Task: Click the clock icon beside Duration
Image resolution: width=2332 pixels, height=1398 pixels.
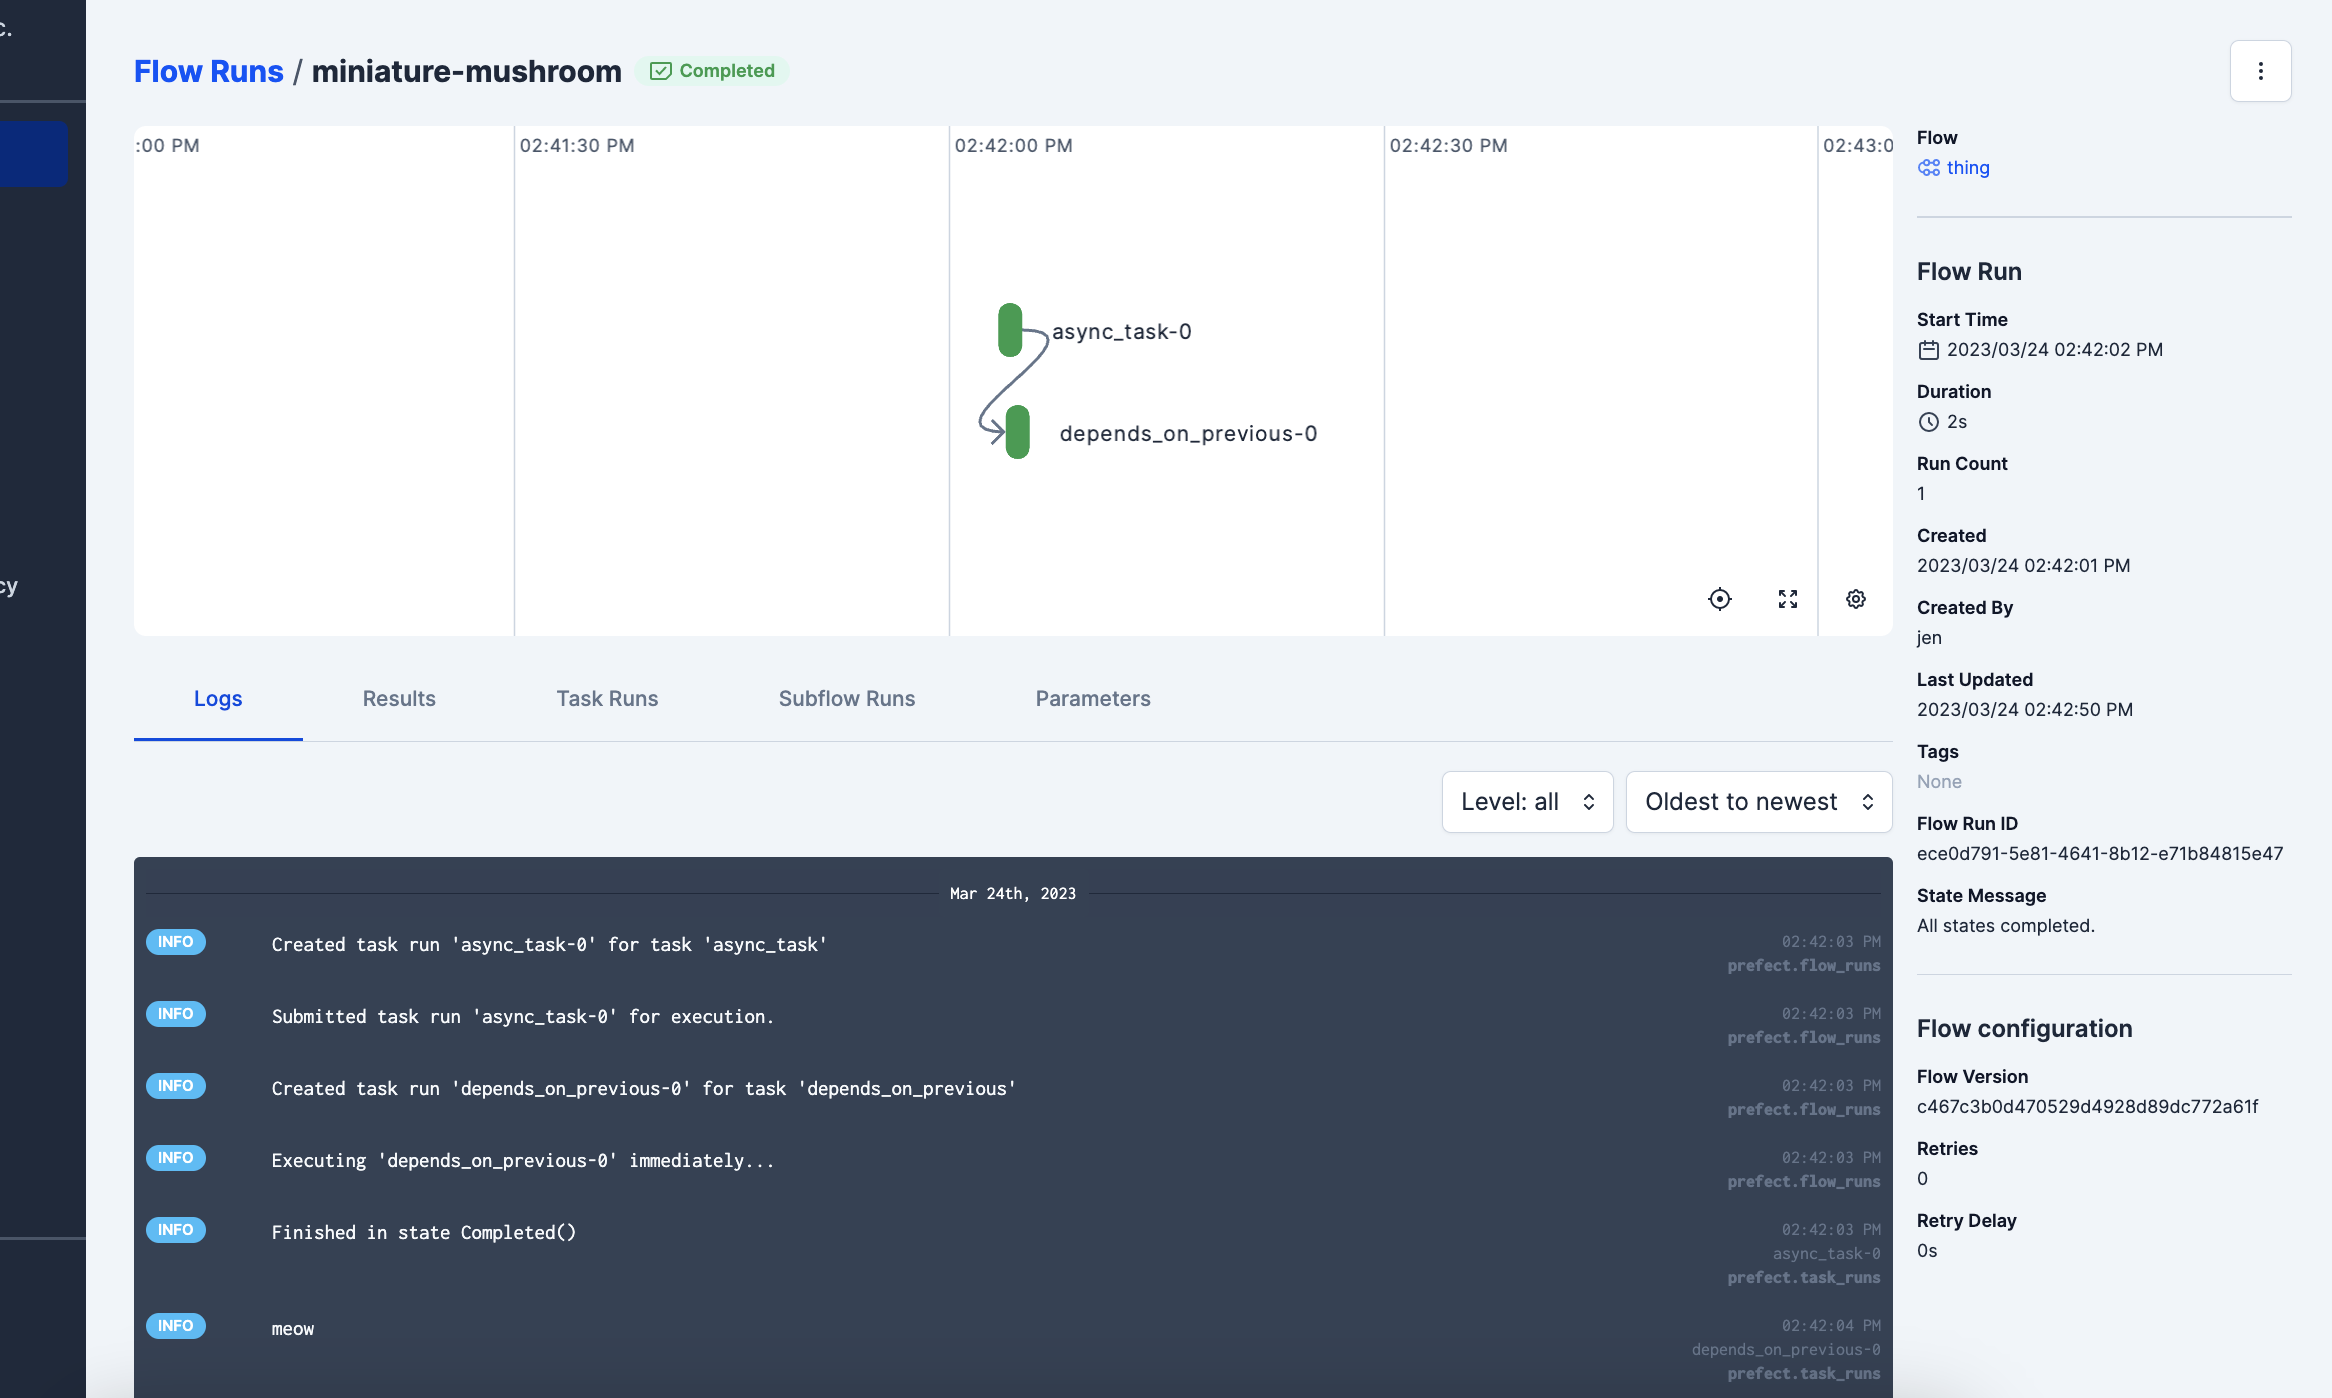Action: pyautogui.click(x=1928, y=422)
